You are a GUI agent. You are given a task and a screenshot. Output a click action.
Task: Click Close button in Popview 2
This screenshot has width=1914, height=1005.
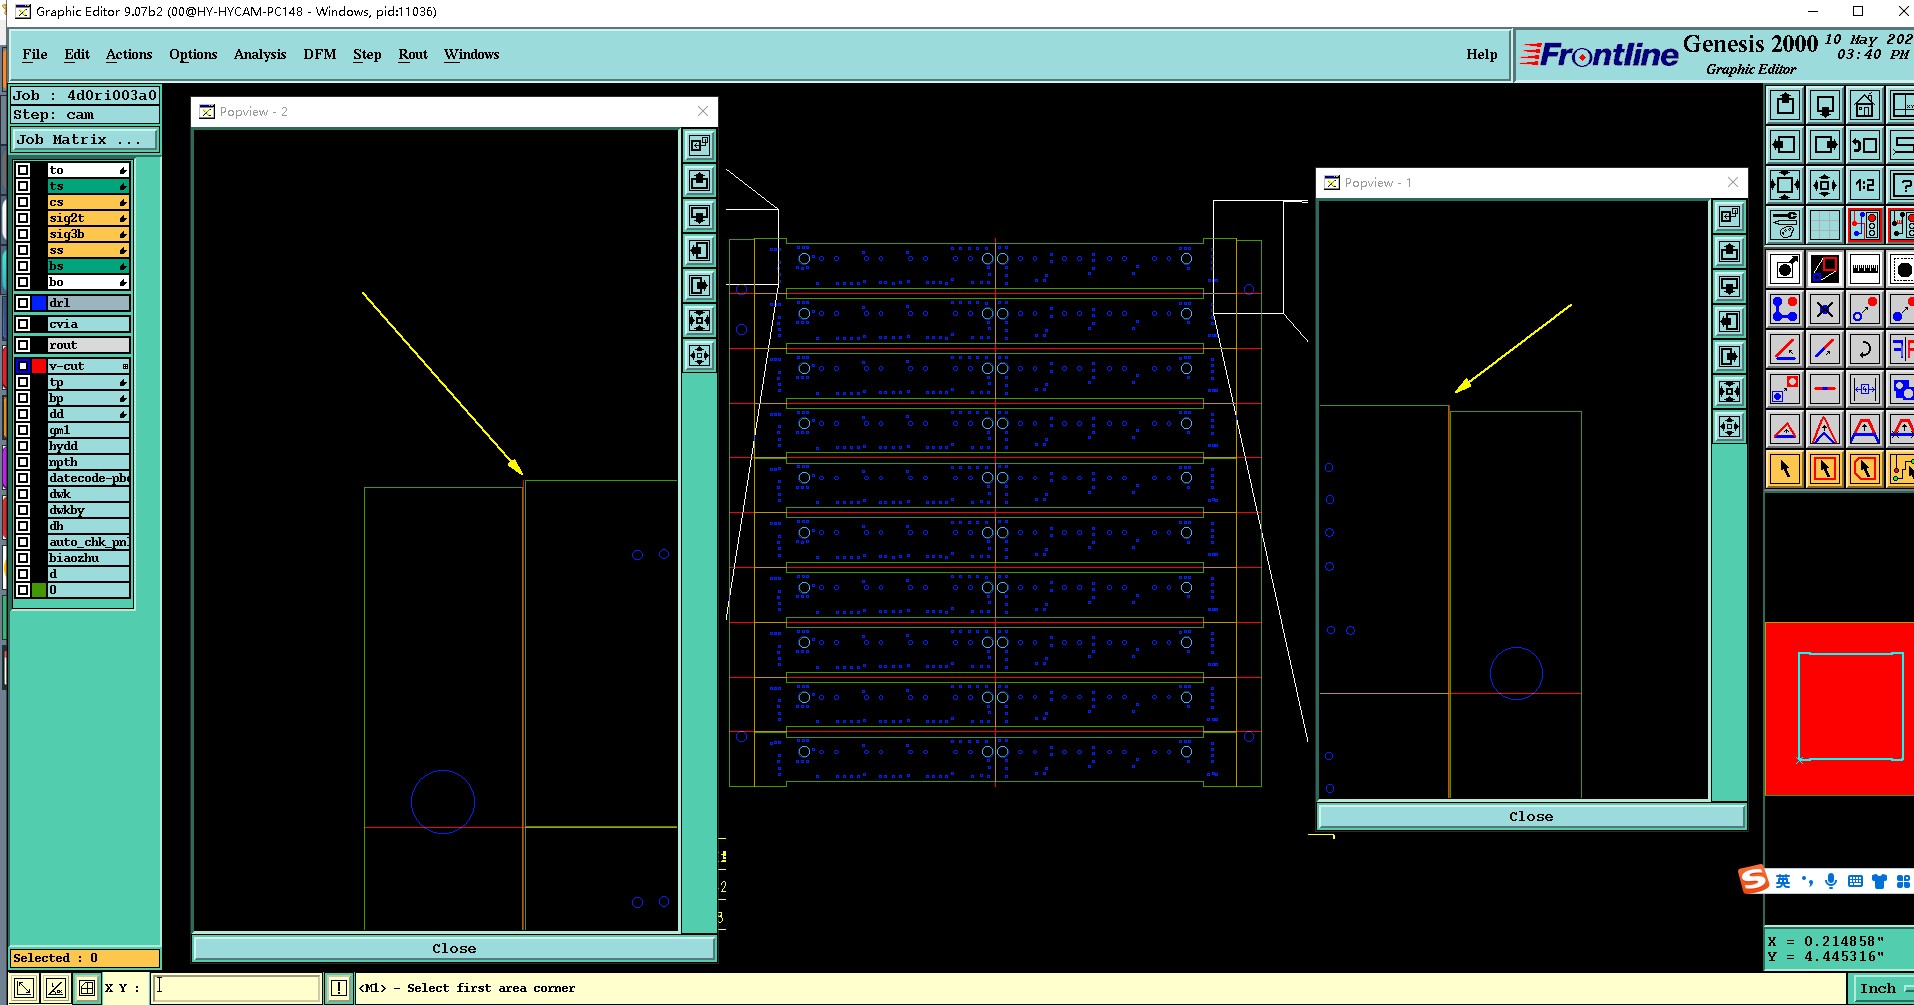(454, 948)
